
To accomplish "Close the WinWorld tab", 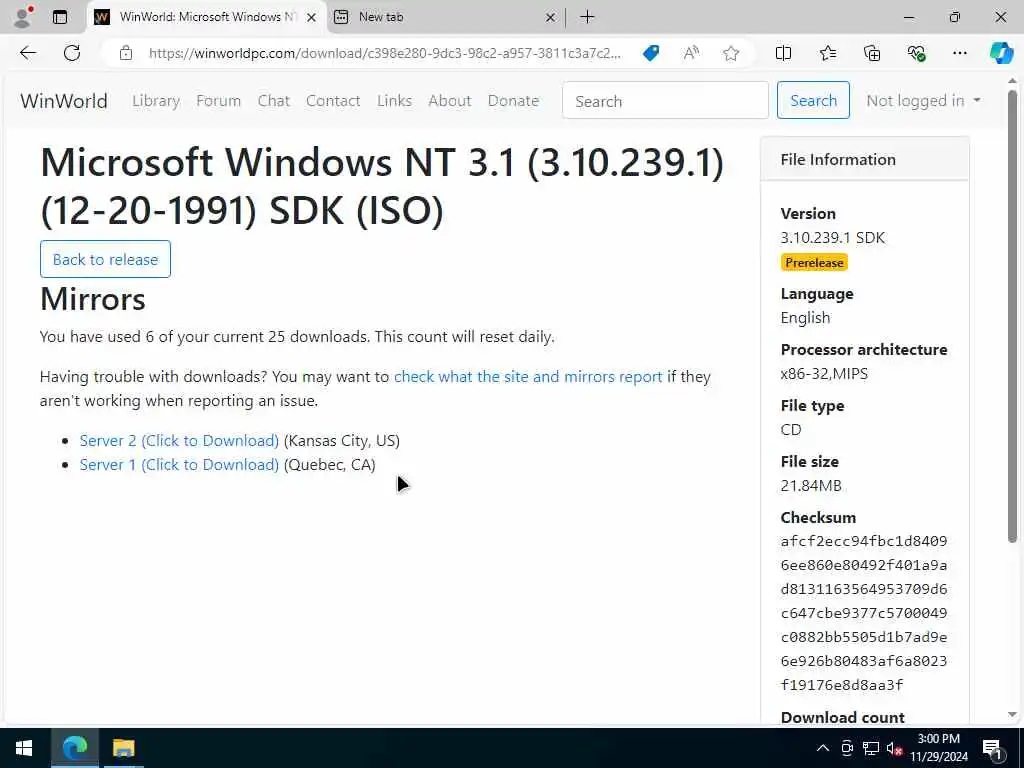I will [x=312, y=18].
